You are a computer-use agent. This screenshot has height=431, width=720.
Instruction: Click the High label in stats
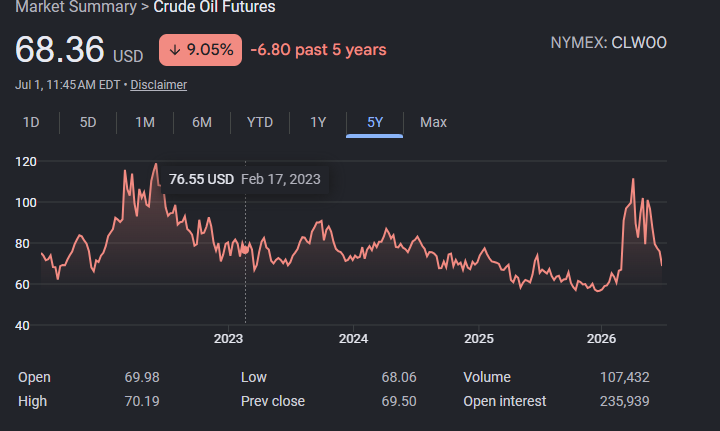pos(33,401)
